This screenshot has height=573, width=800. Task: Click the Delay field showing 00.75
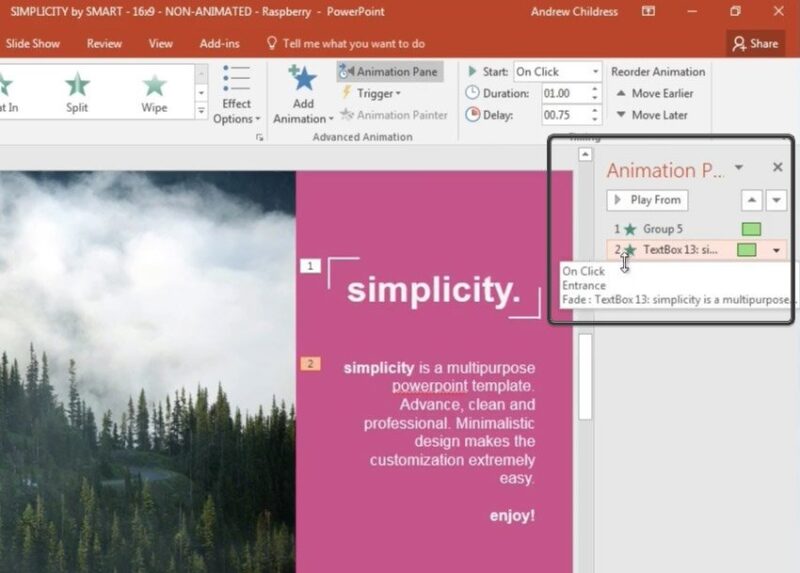pyautogui.click(x=565, y=115)
